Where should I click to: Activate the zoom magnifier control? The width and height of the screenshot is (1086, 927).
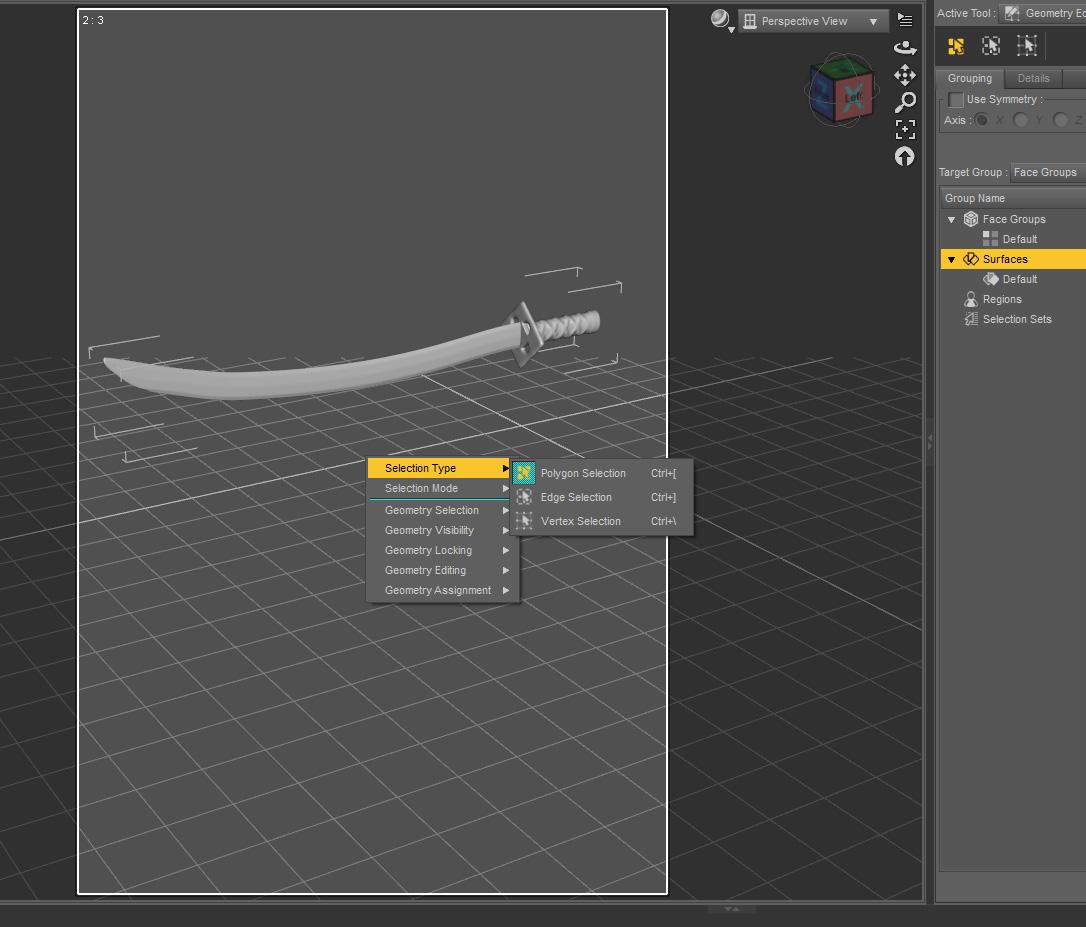point(905,103)
